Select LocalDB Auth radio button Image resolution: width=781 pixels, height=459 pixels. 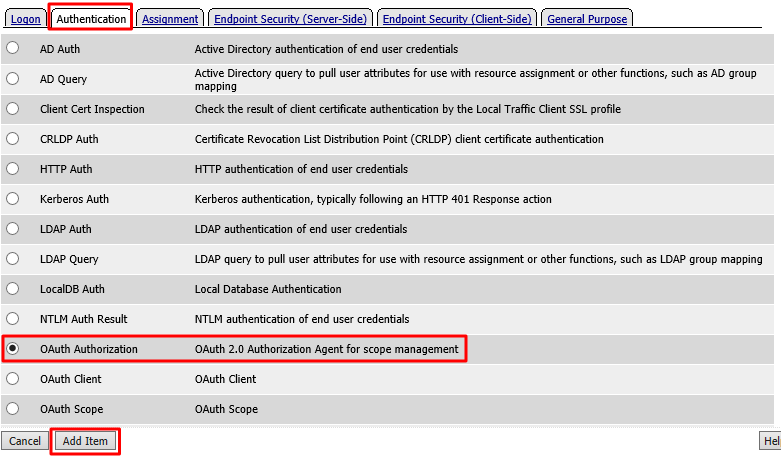[12, 288]
